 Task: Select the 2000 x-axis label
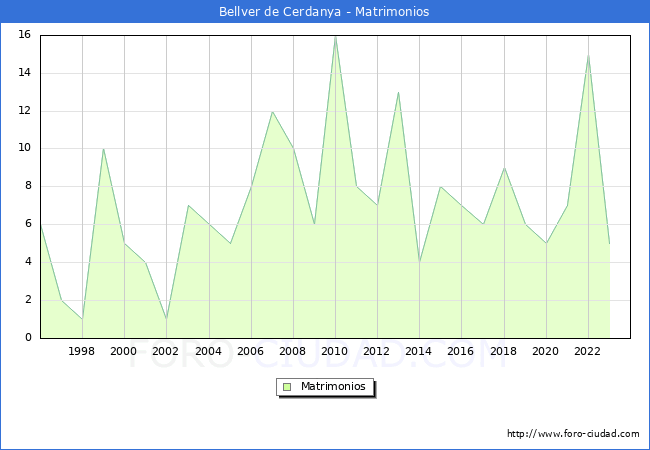[x=124, y=351]
